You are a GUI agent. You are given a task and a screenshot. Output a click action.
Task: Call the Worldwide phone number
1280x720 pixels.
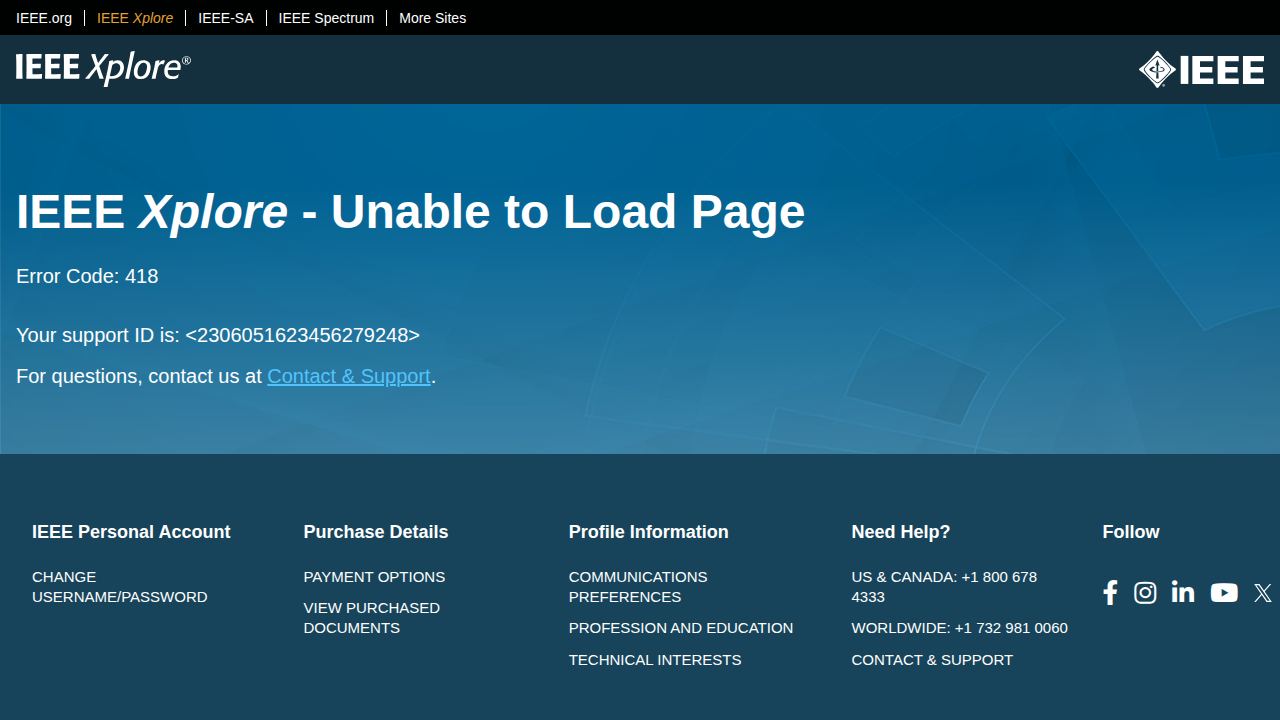click(960, 628)
